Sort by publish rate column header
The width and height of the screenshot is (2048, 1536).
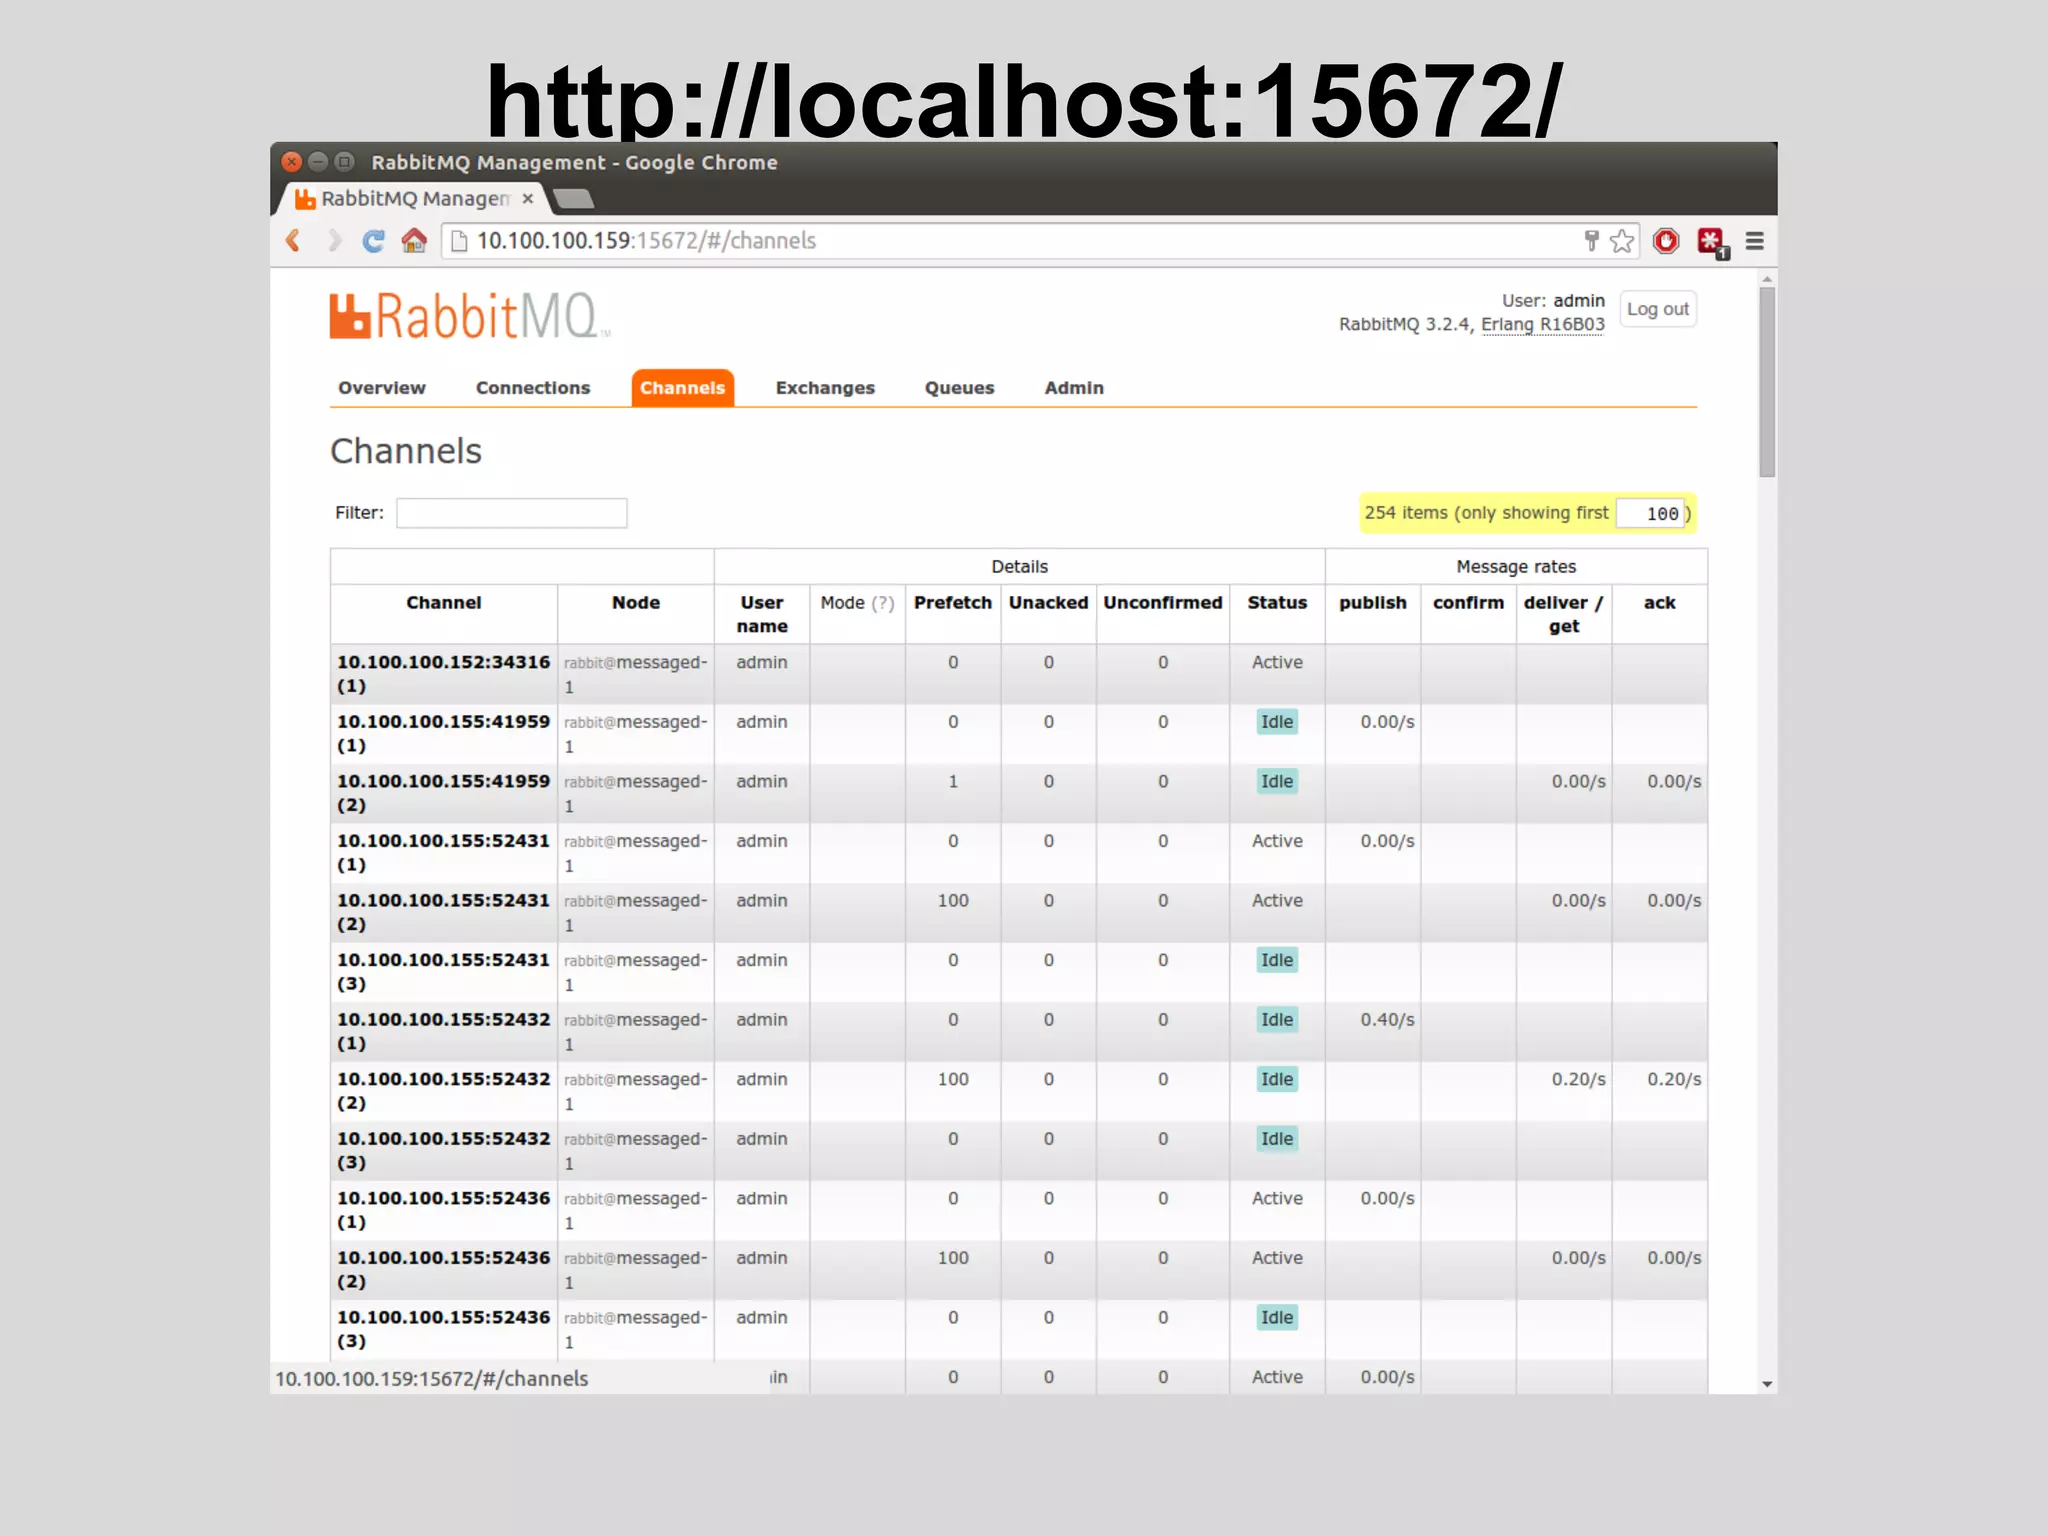pyautogui.click(x=1373, y=603)
